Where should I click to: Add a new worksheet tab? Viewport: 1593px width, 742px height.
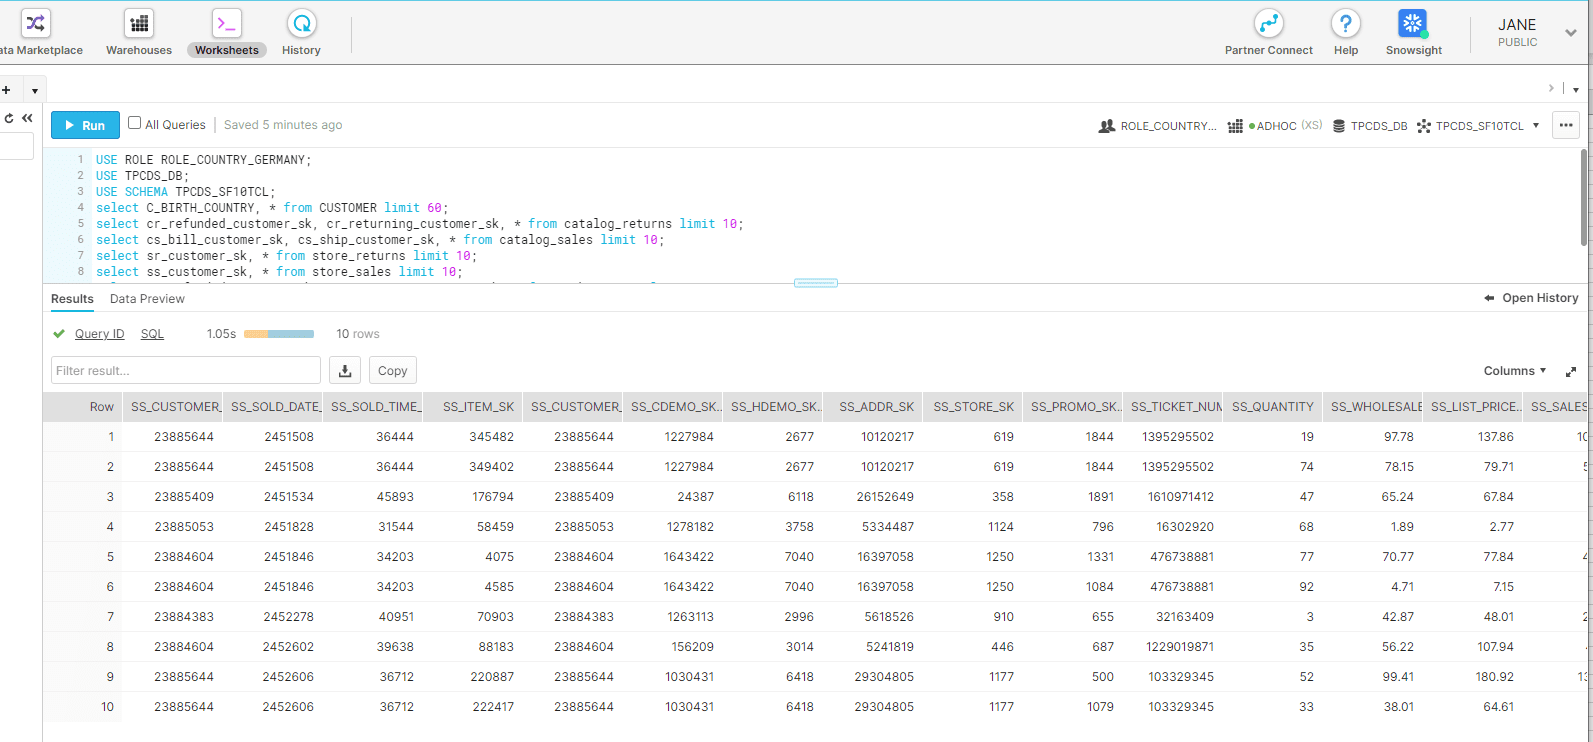click(x=6, y=90)
